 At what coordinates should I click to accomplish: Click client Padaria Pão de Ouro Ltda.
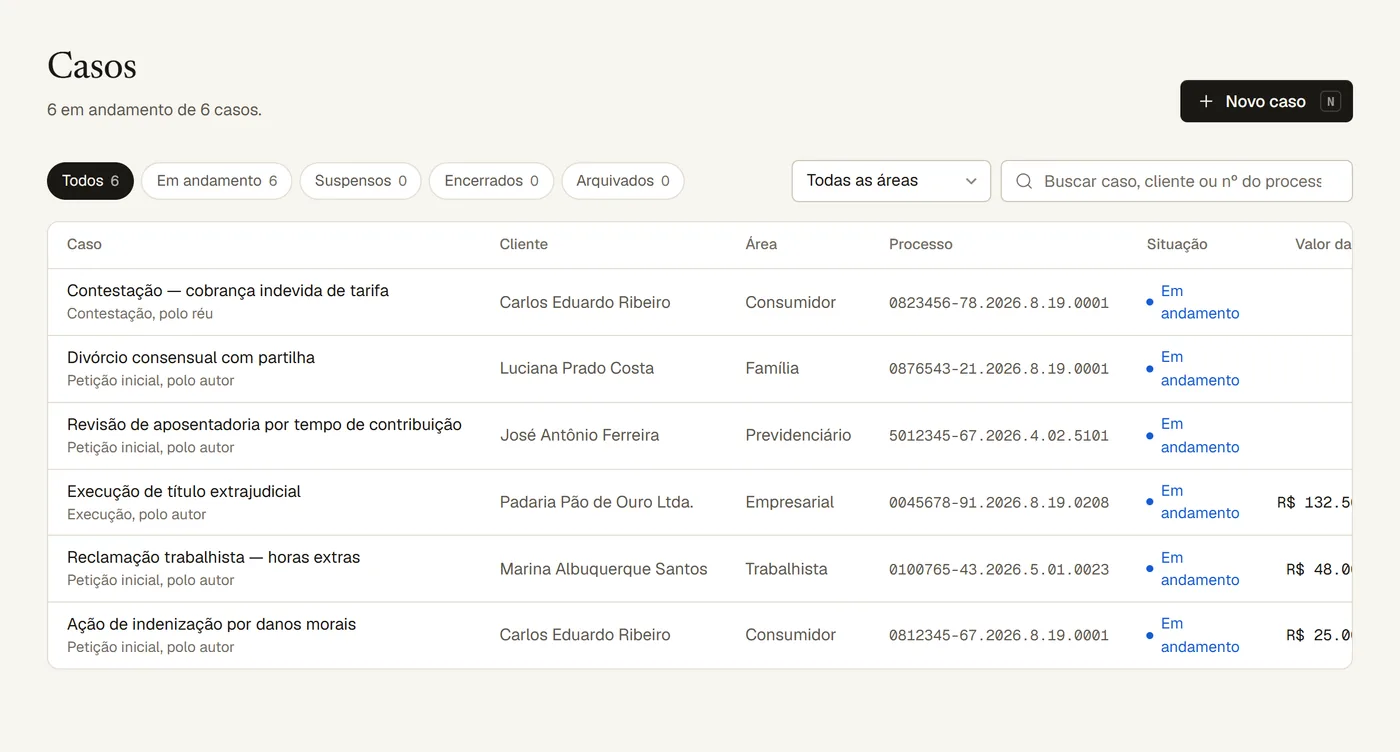(x=597, y=502)
